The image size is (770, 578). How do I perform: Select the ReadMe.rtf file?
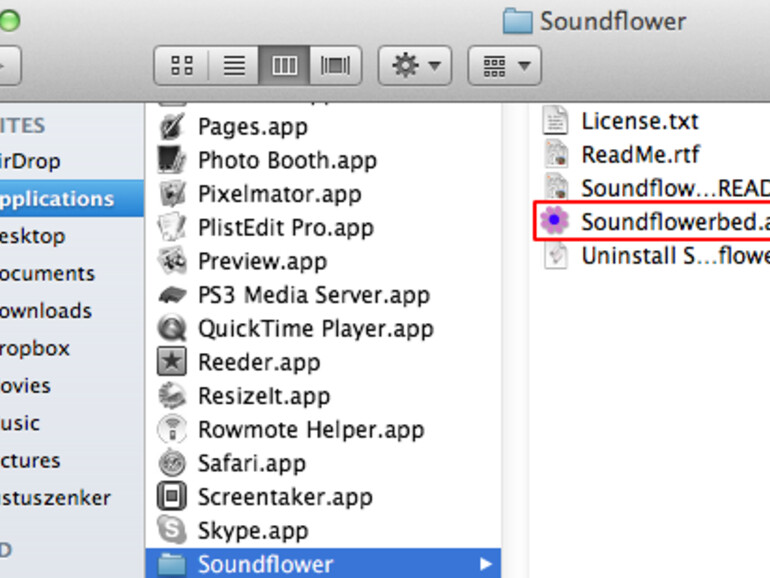click(x=640, y=154)
